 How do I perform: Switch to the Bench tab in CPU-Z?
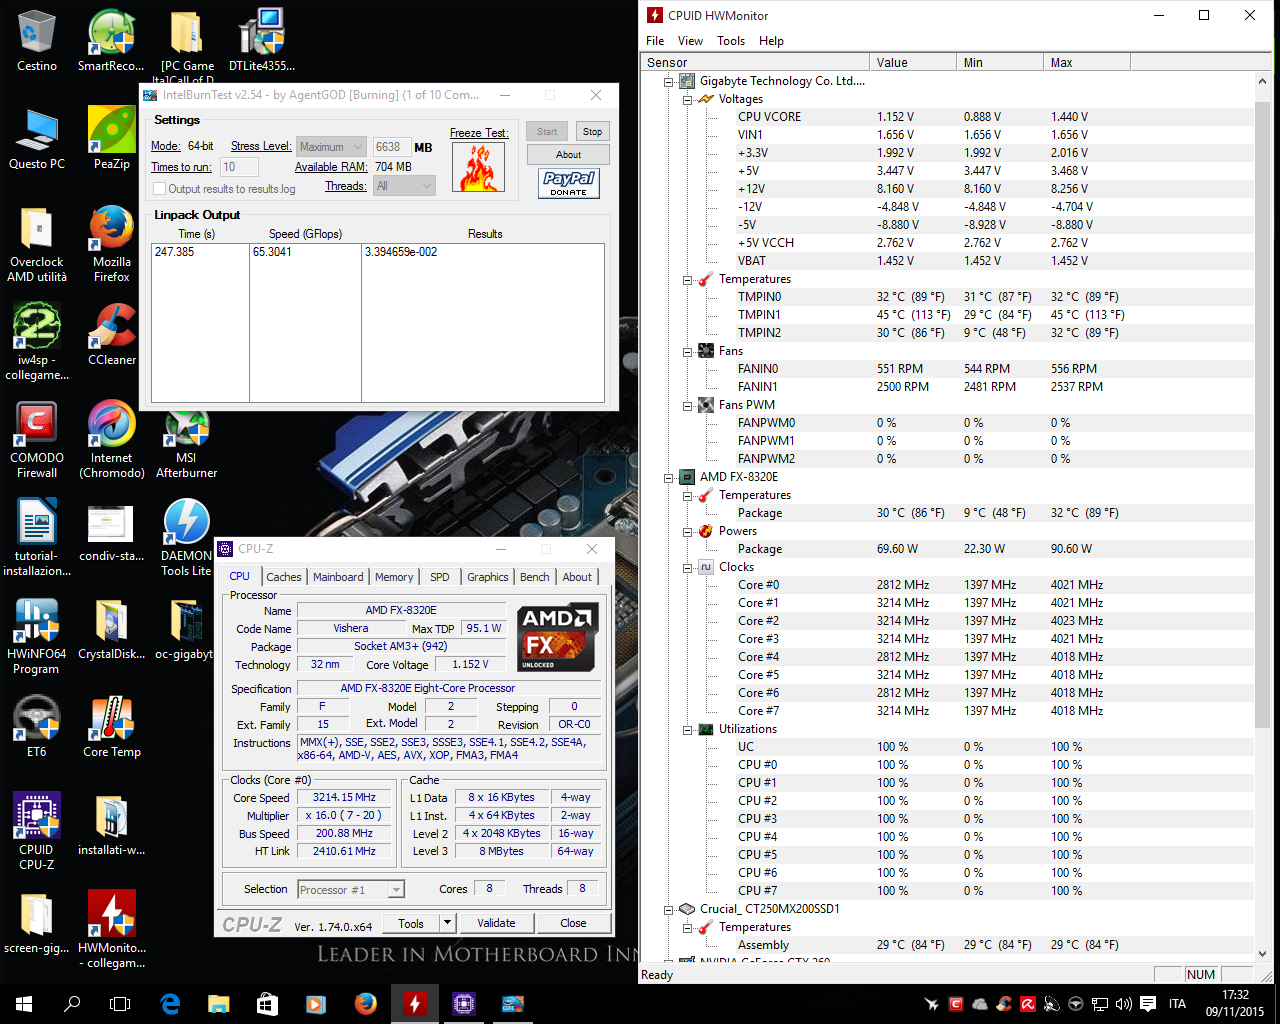tap(535, 577)
